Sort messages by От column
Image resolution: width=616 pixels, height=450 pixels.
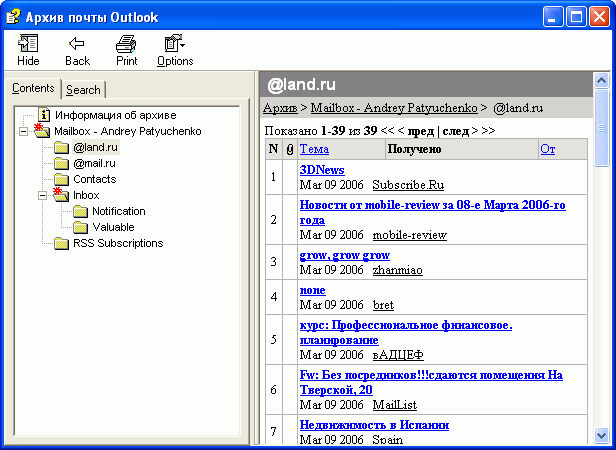tap(547, 149)
